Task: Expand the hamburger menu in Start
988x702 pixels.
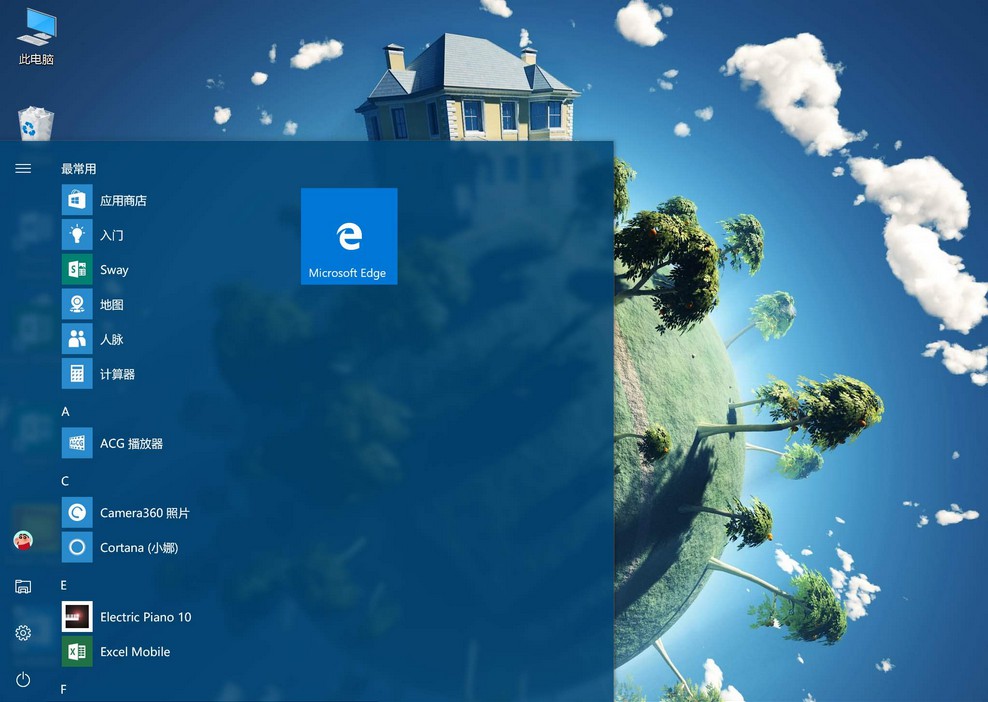Action: tap(23, 168)
